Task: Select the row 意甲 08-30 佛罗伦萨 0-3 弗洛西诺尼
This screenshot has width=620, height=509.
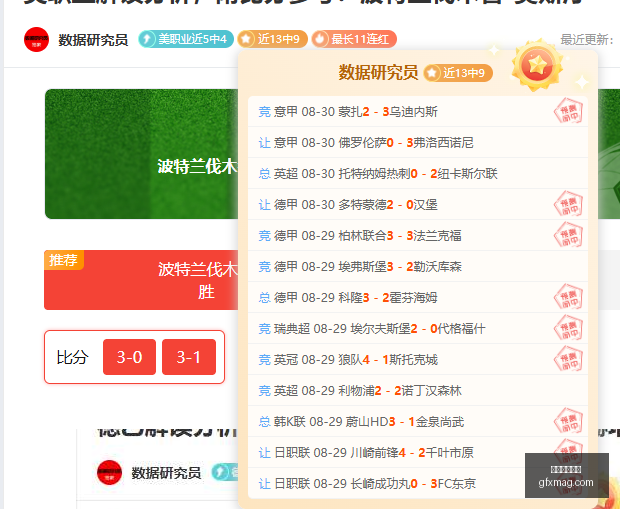Action: [418, 142]
